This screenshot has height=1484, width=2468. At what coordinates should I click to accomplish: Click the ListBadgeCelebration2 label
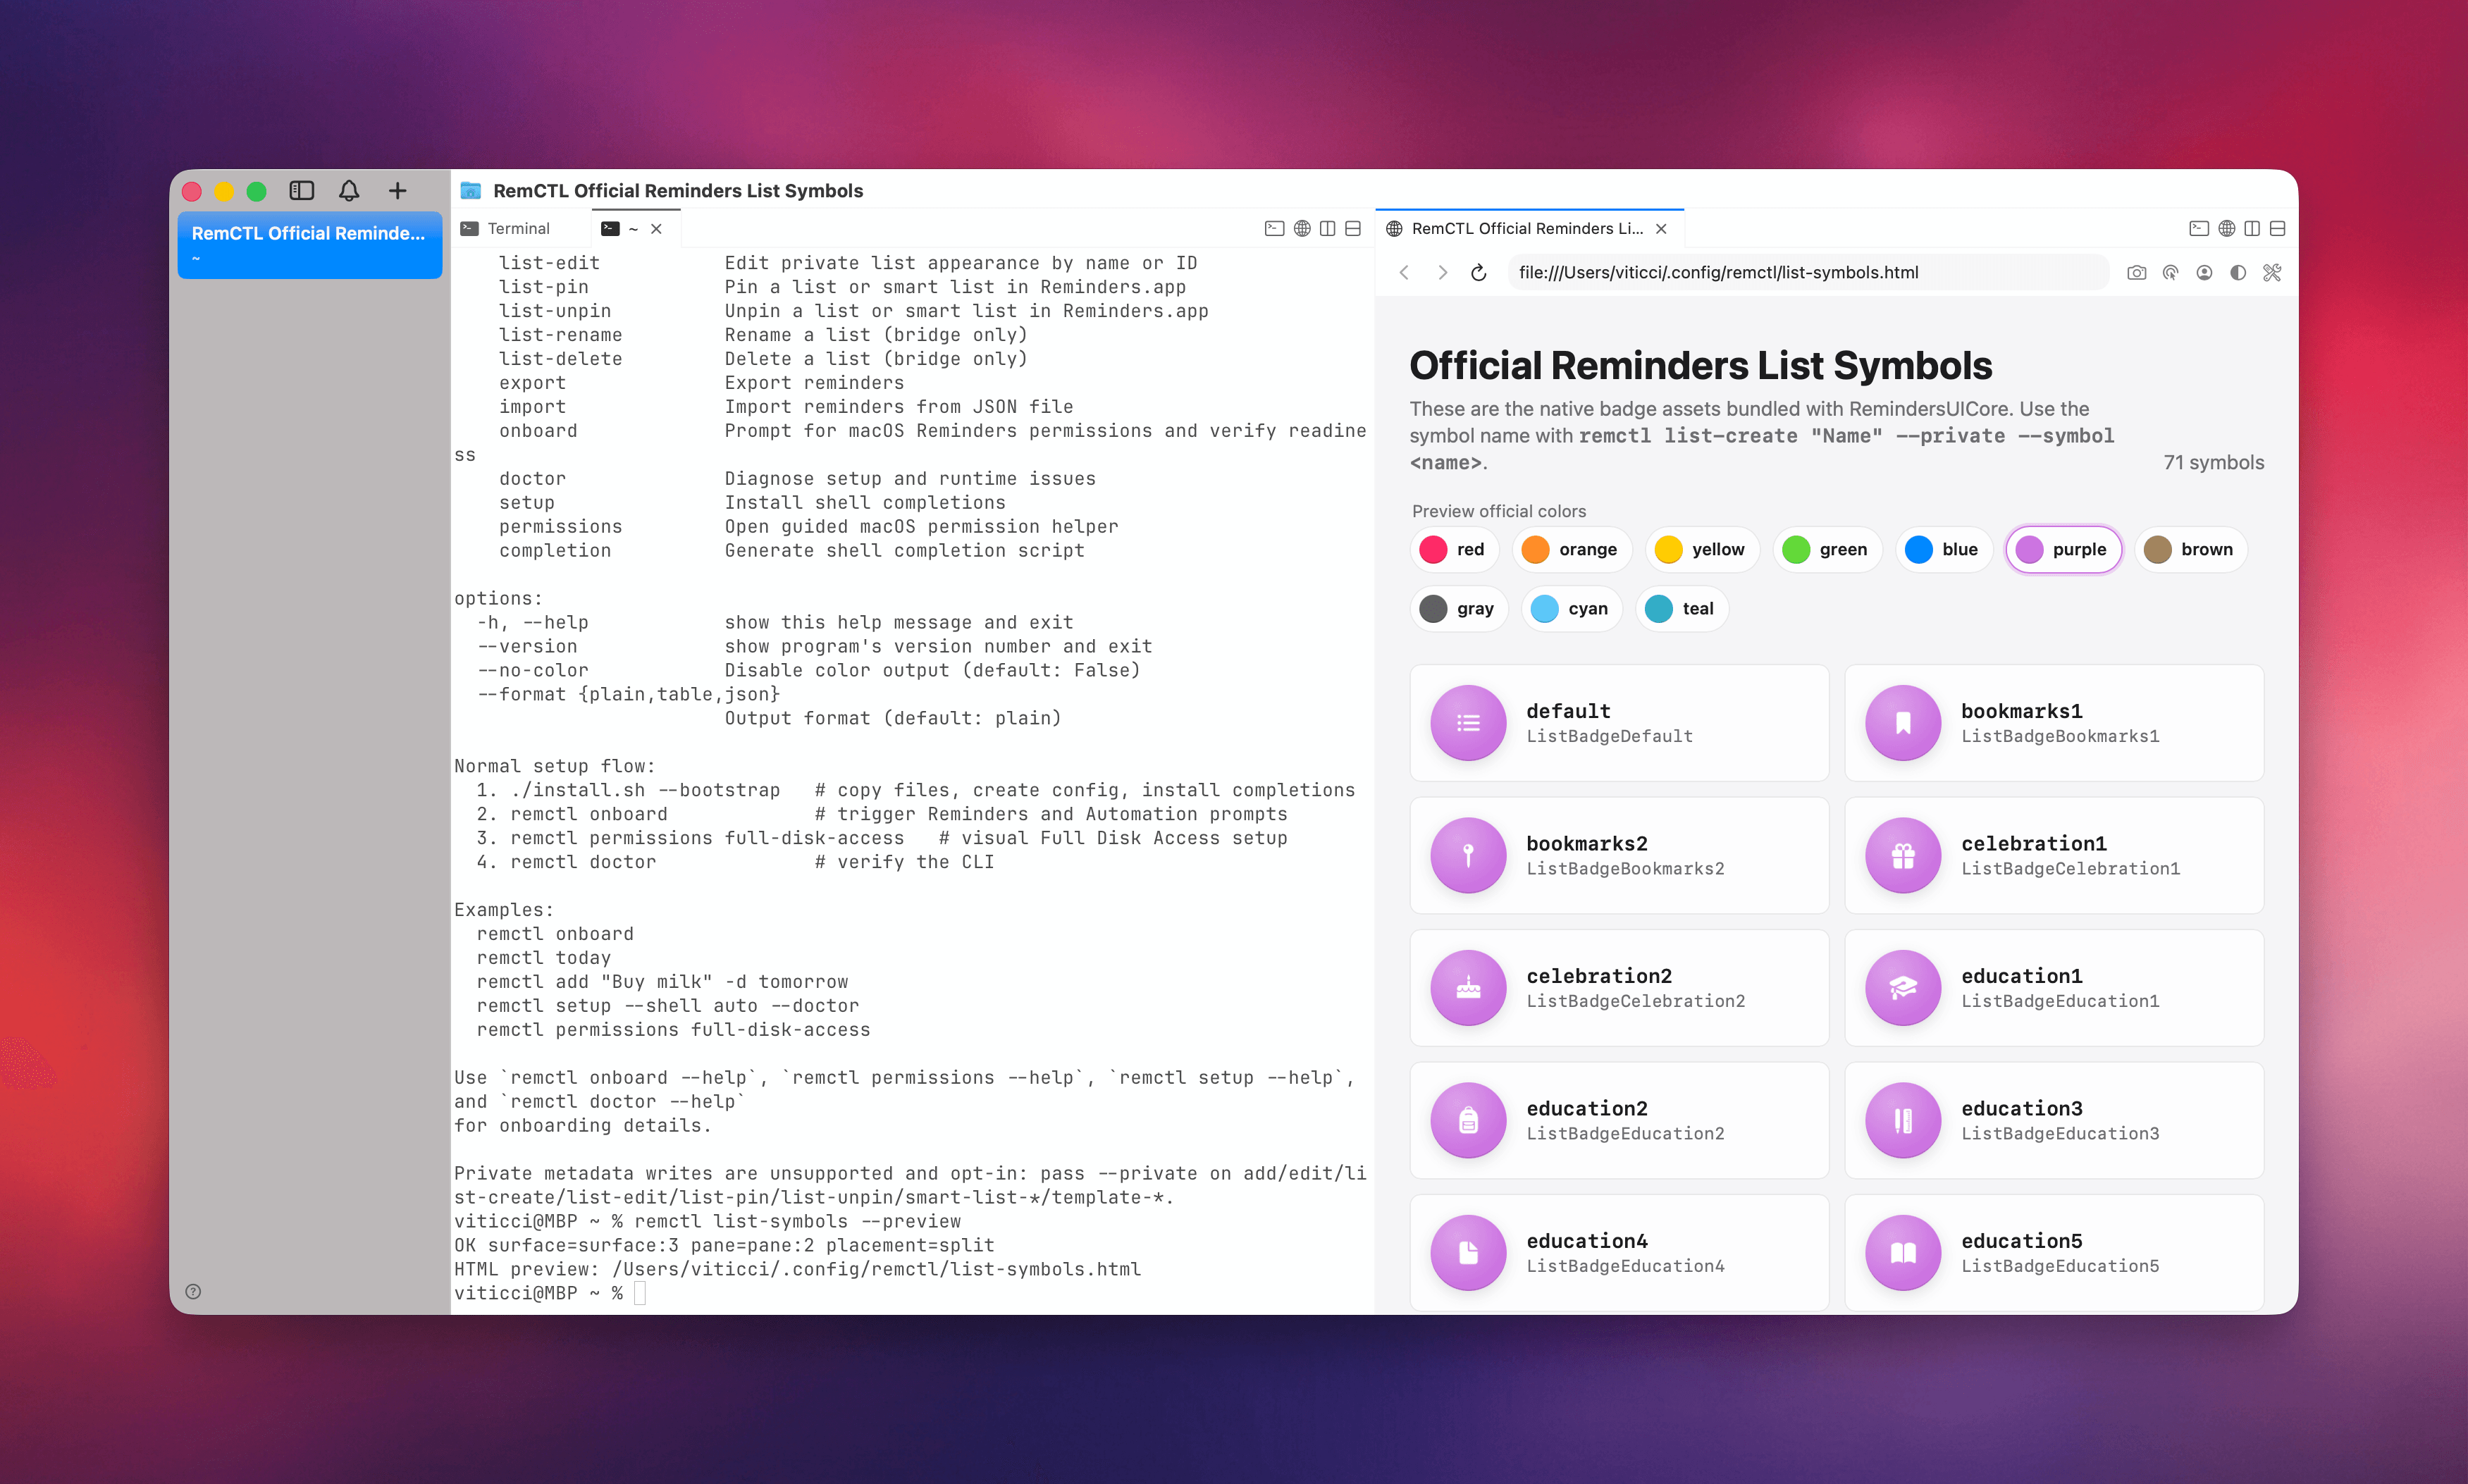(x=1636, y=1002)
